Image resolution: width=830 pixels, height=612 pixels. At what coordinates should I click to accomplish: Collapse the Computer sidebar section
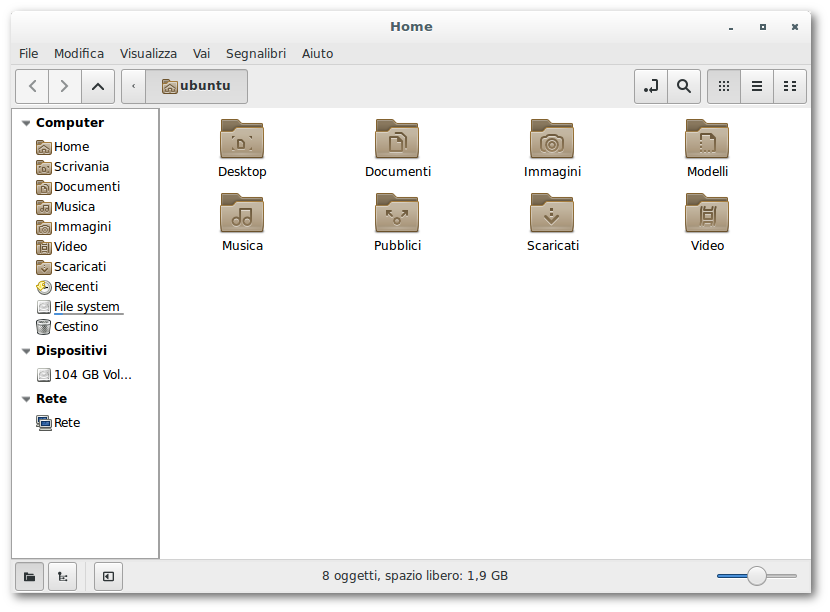26,123
